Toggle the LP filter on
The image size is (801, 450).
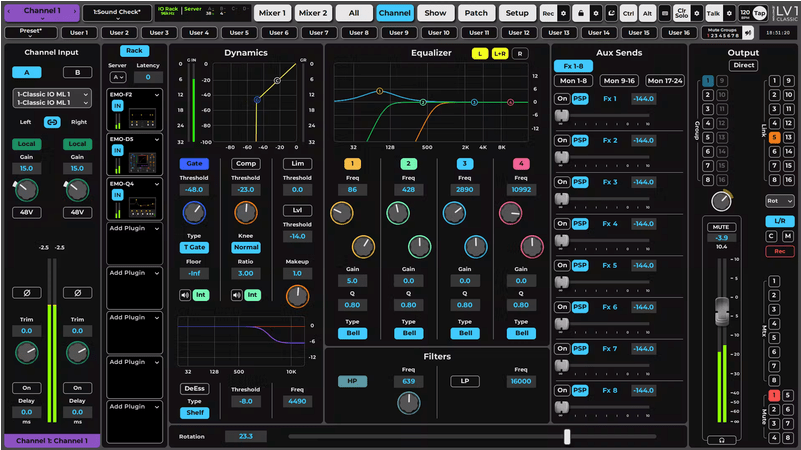(x=465, y=381)
